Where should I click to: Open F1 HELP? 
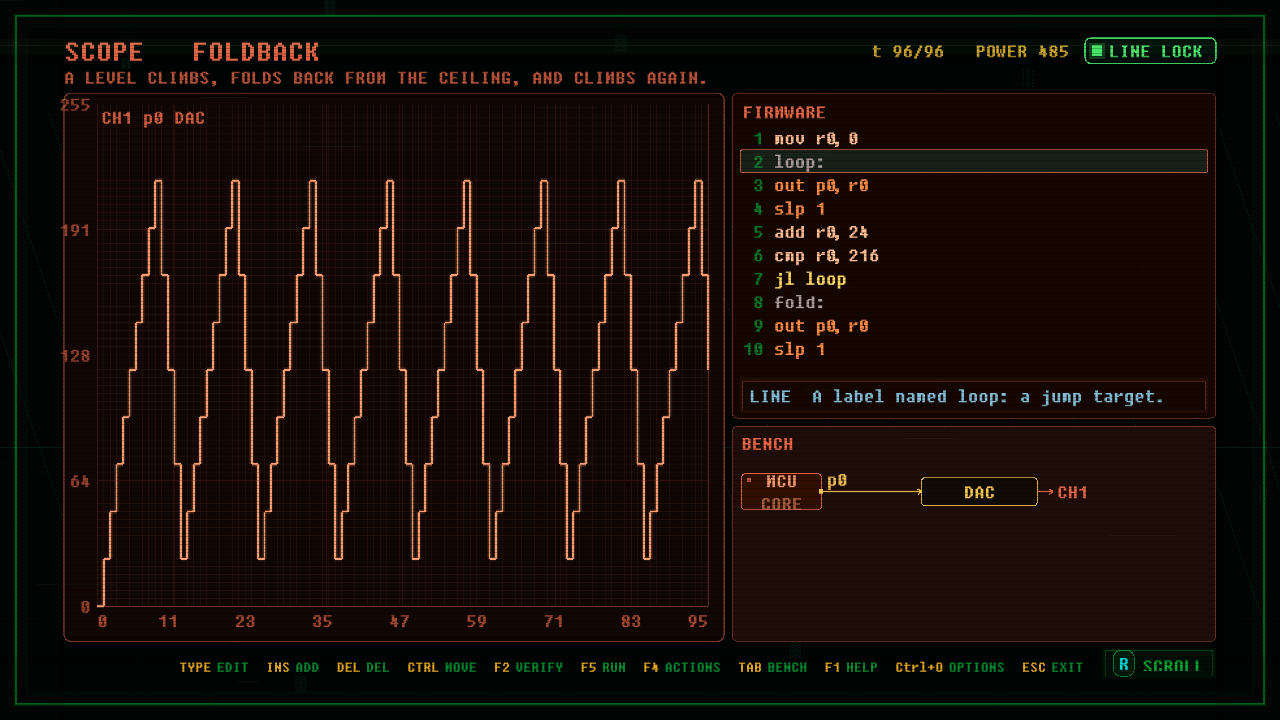851,667
